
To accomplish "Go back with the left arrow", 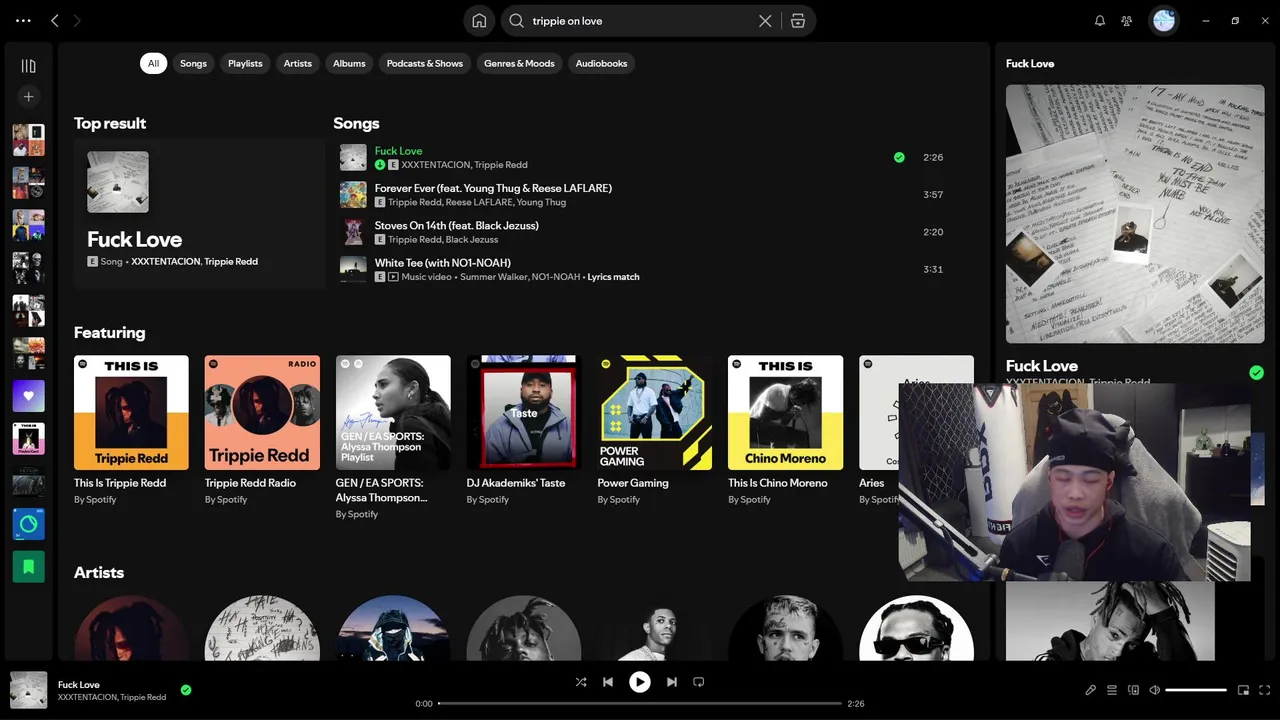I will [55, 20].
